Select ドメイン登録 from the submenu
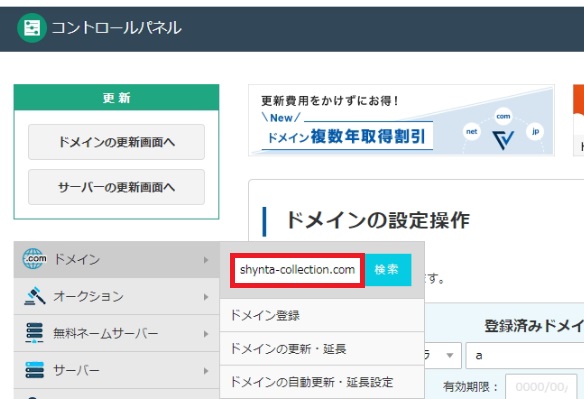Screen dimensions: 584x399 pyautogui.click(x=322, y=316)
